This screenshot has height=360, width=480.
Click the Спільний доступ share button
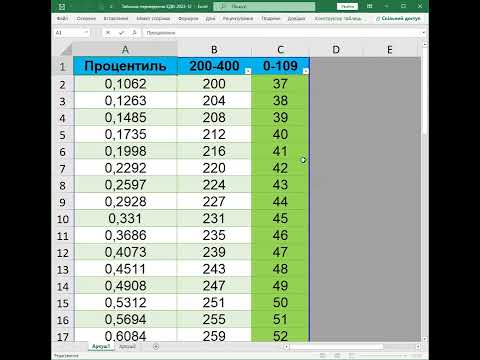[398, 19]
